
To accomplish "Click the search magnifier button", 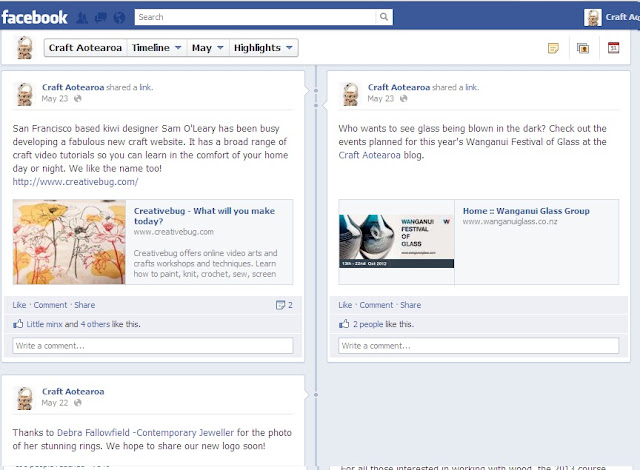I will point(384,17).
